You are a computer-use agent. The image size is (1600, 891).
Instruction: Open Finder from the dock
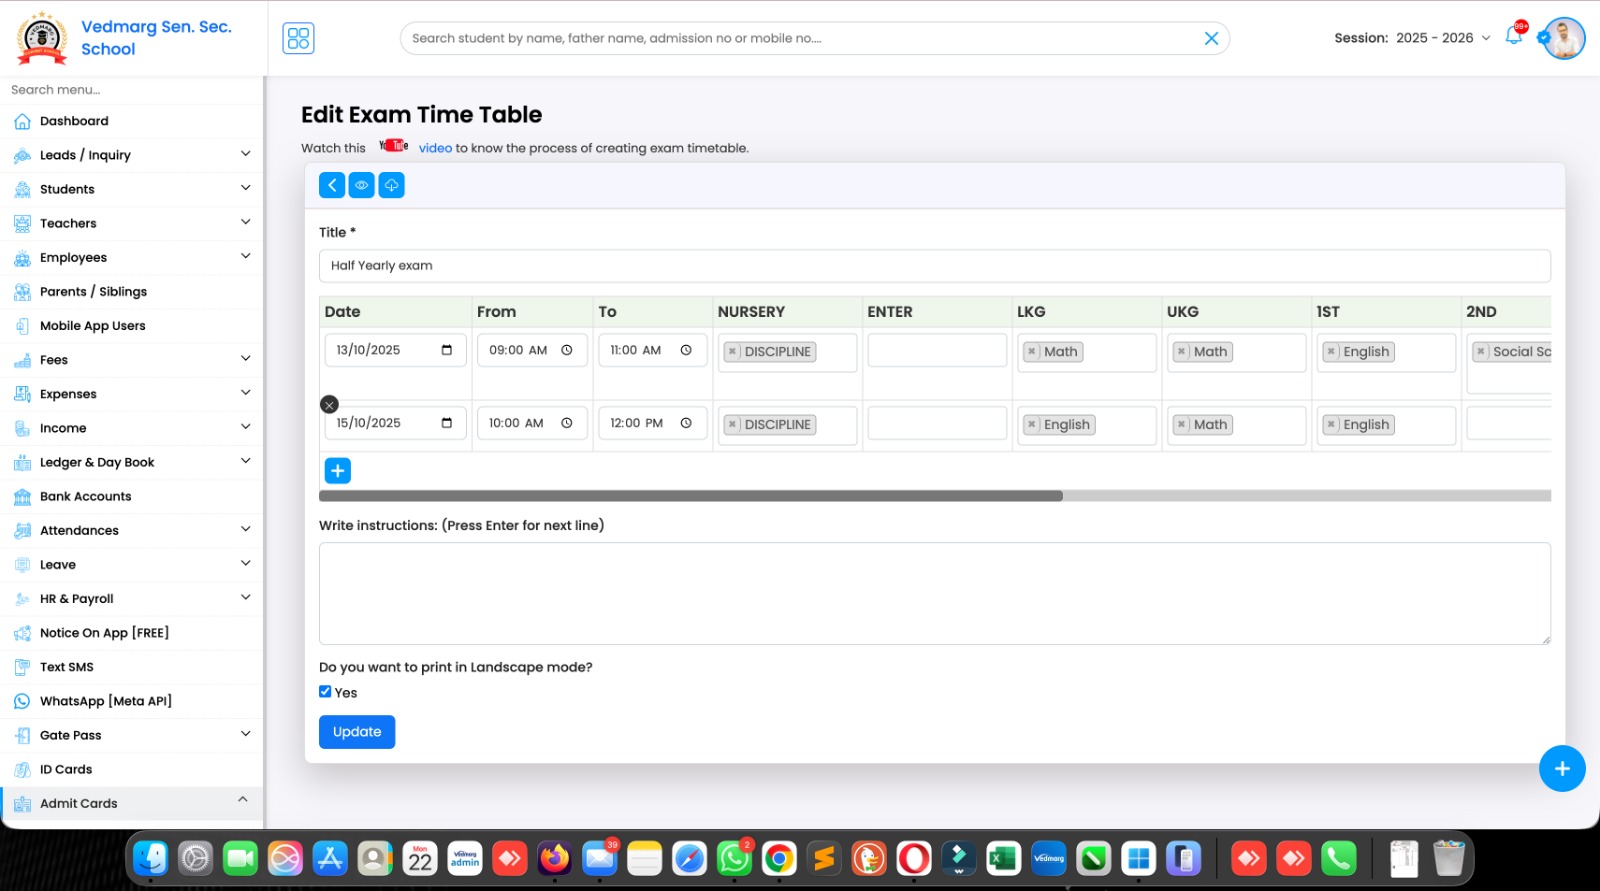coord(151,858)
